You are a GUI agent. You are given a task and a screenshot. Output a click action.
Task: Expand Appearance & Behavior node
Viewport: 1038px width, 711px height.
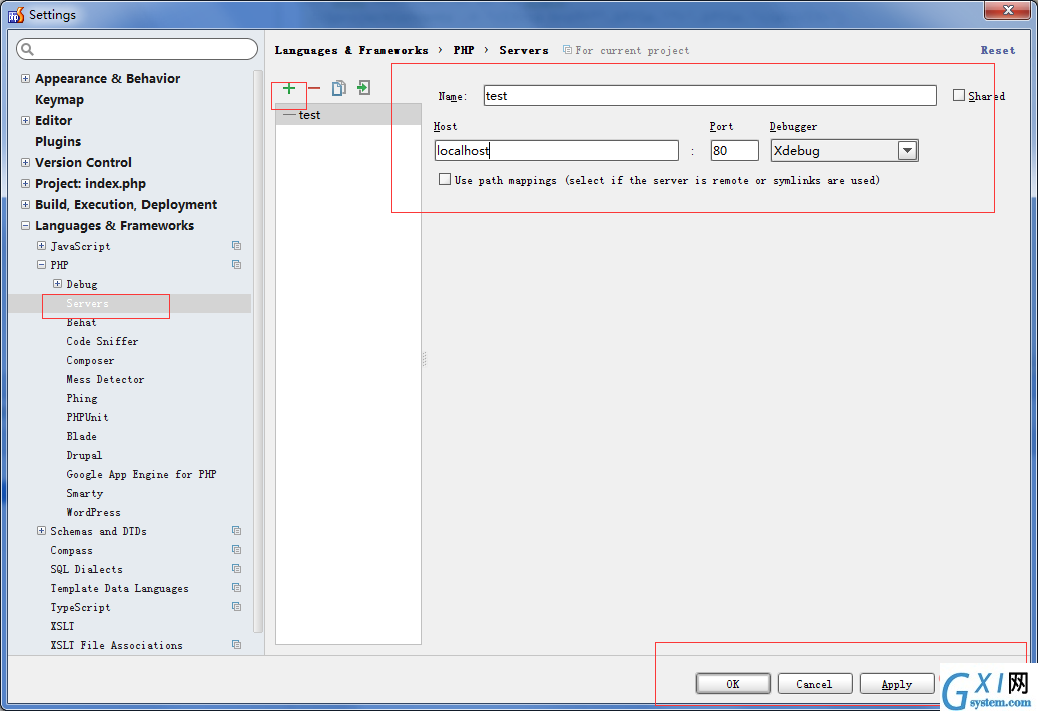pos(25,78)
